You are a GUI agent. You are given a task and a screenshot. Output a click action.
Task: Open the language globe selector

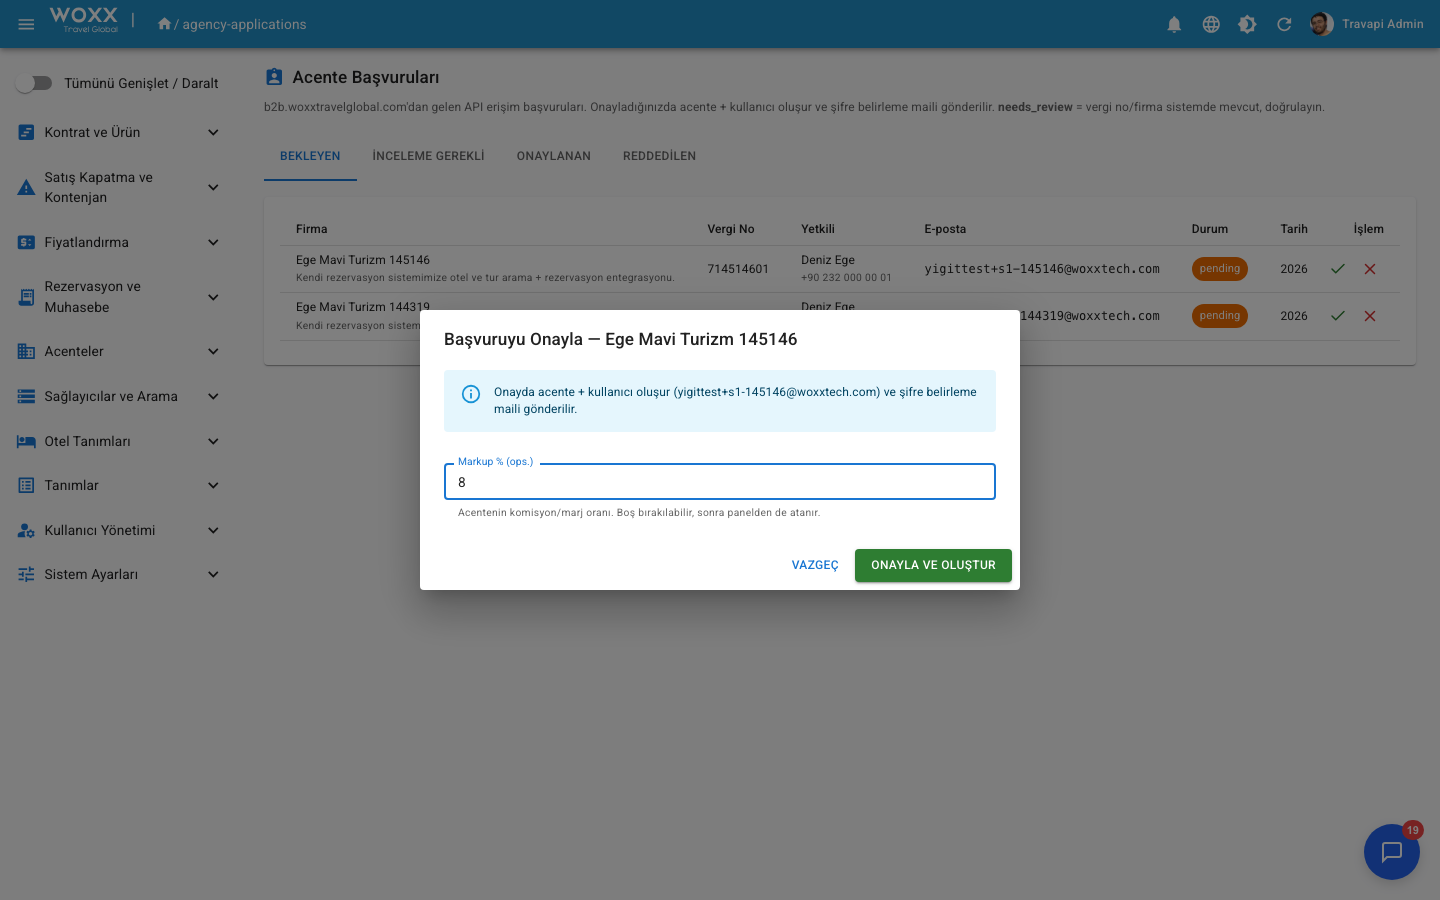click(x=1211, y=24)
